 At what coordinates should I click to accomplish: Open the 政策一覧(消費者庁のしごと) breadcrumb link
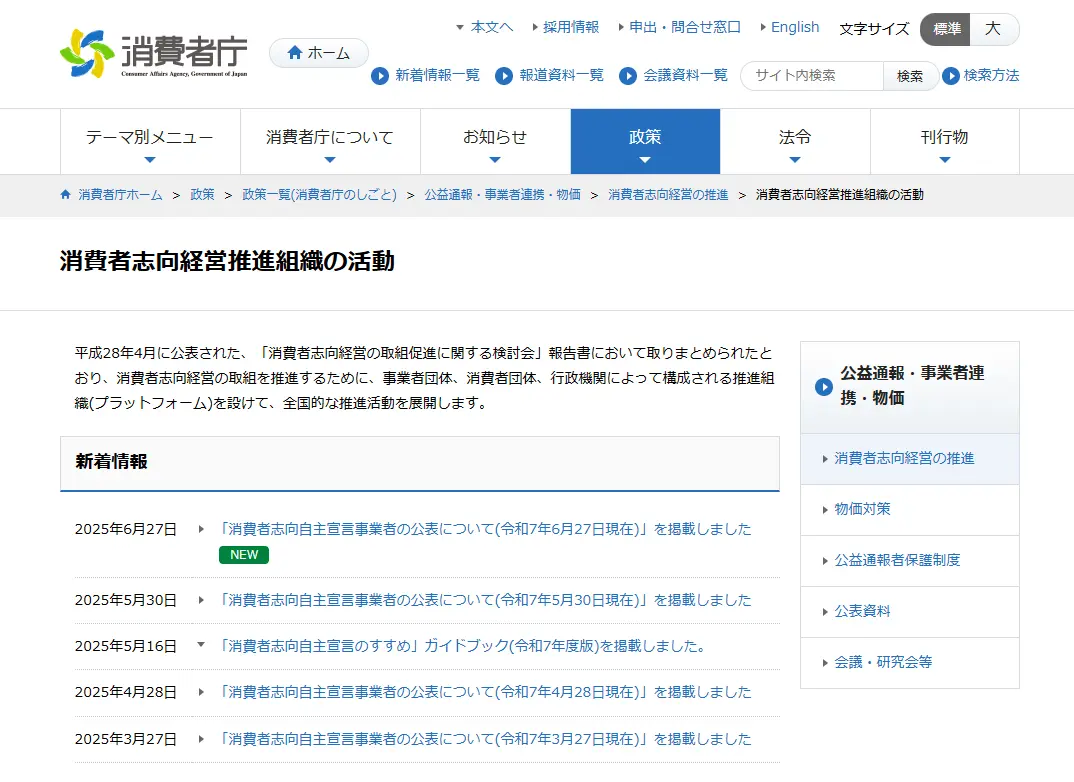319,194
